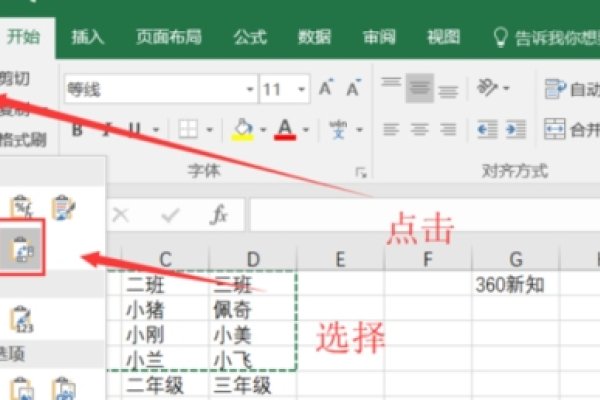Switch to the 公式 tab

pos(250,37)
